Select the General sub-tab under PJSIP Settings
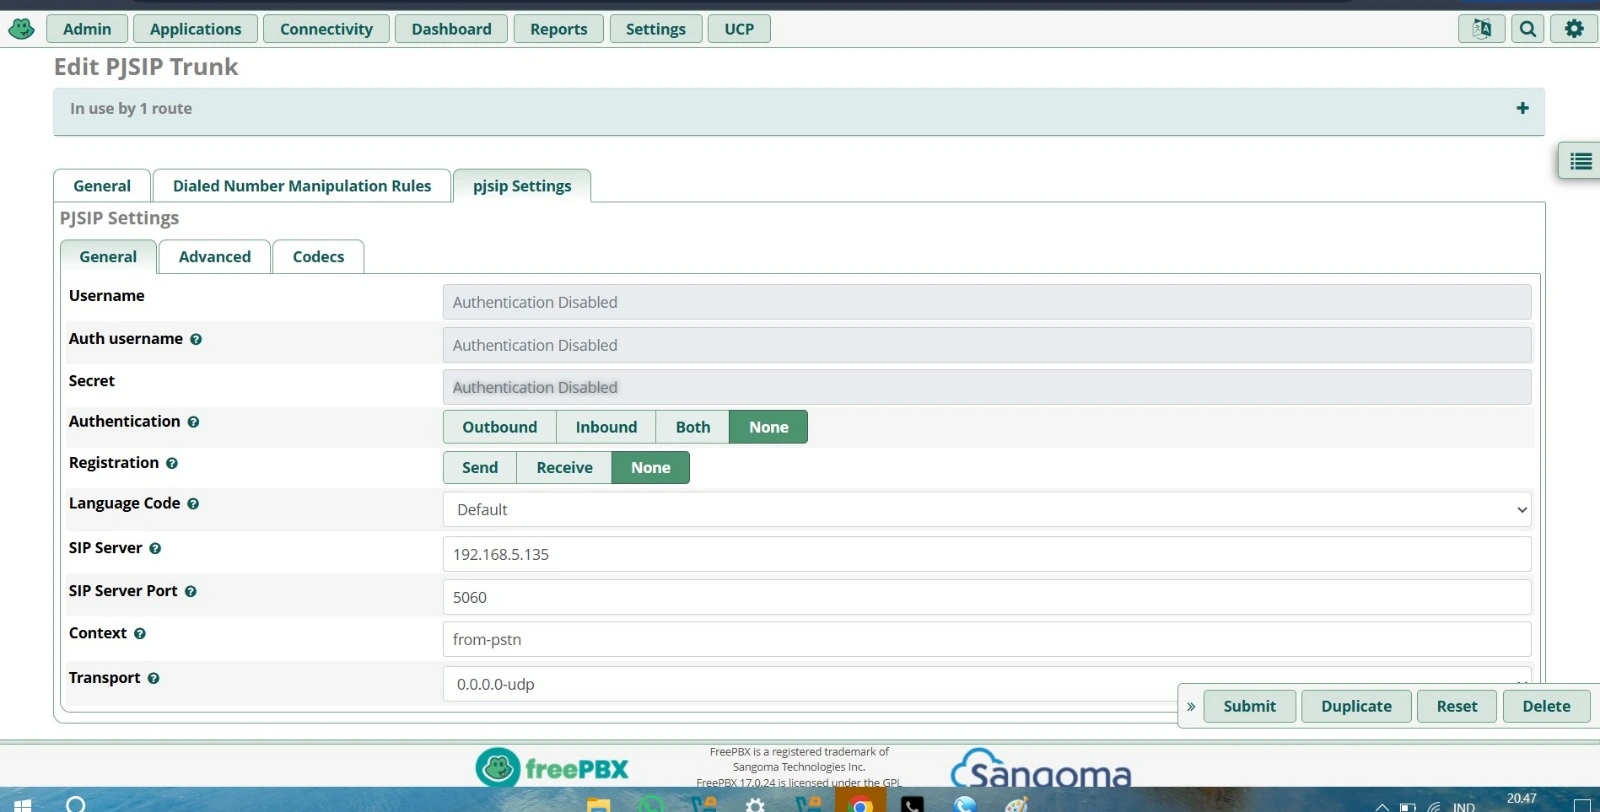1600x812 pixels. 108,257
